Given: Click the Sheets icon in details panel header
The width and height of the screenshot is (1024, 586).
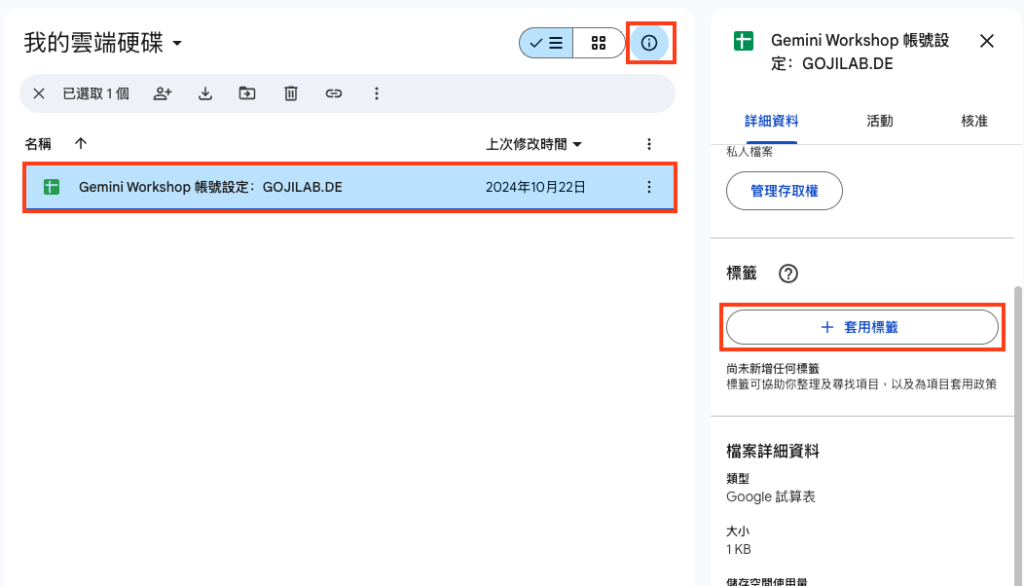Looking at the screenshot, I should pos(743,41).
